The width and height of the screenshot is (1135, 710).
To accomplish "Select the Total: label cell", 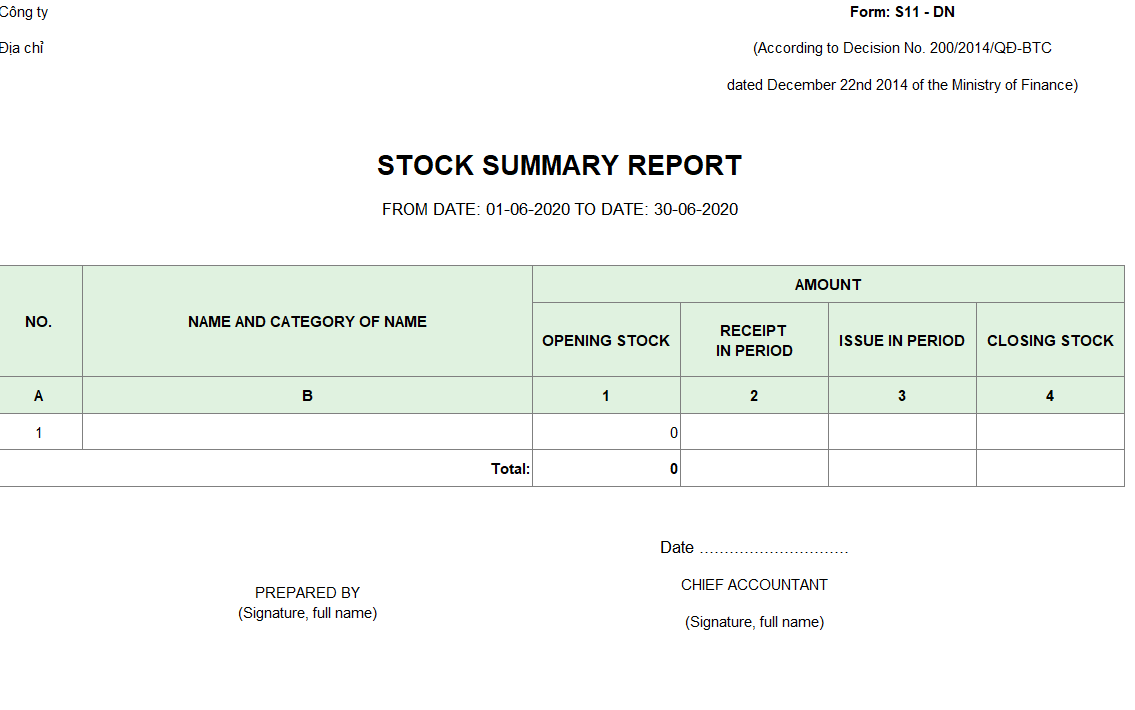I will click(266, 468).
